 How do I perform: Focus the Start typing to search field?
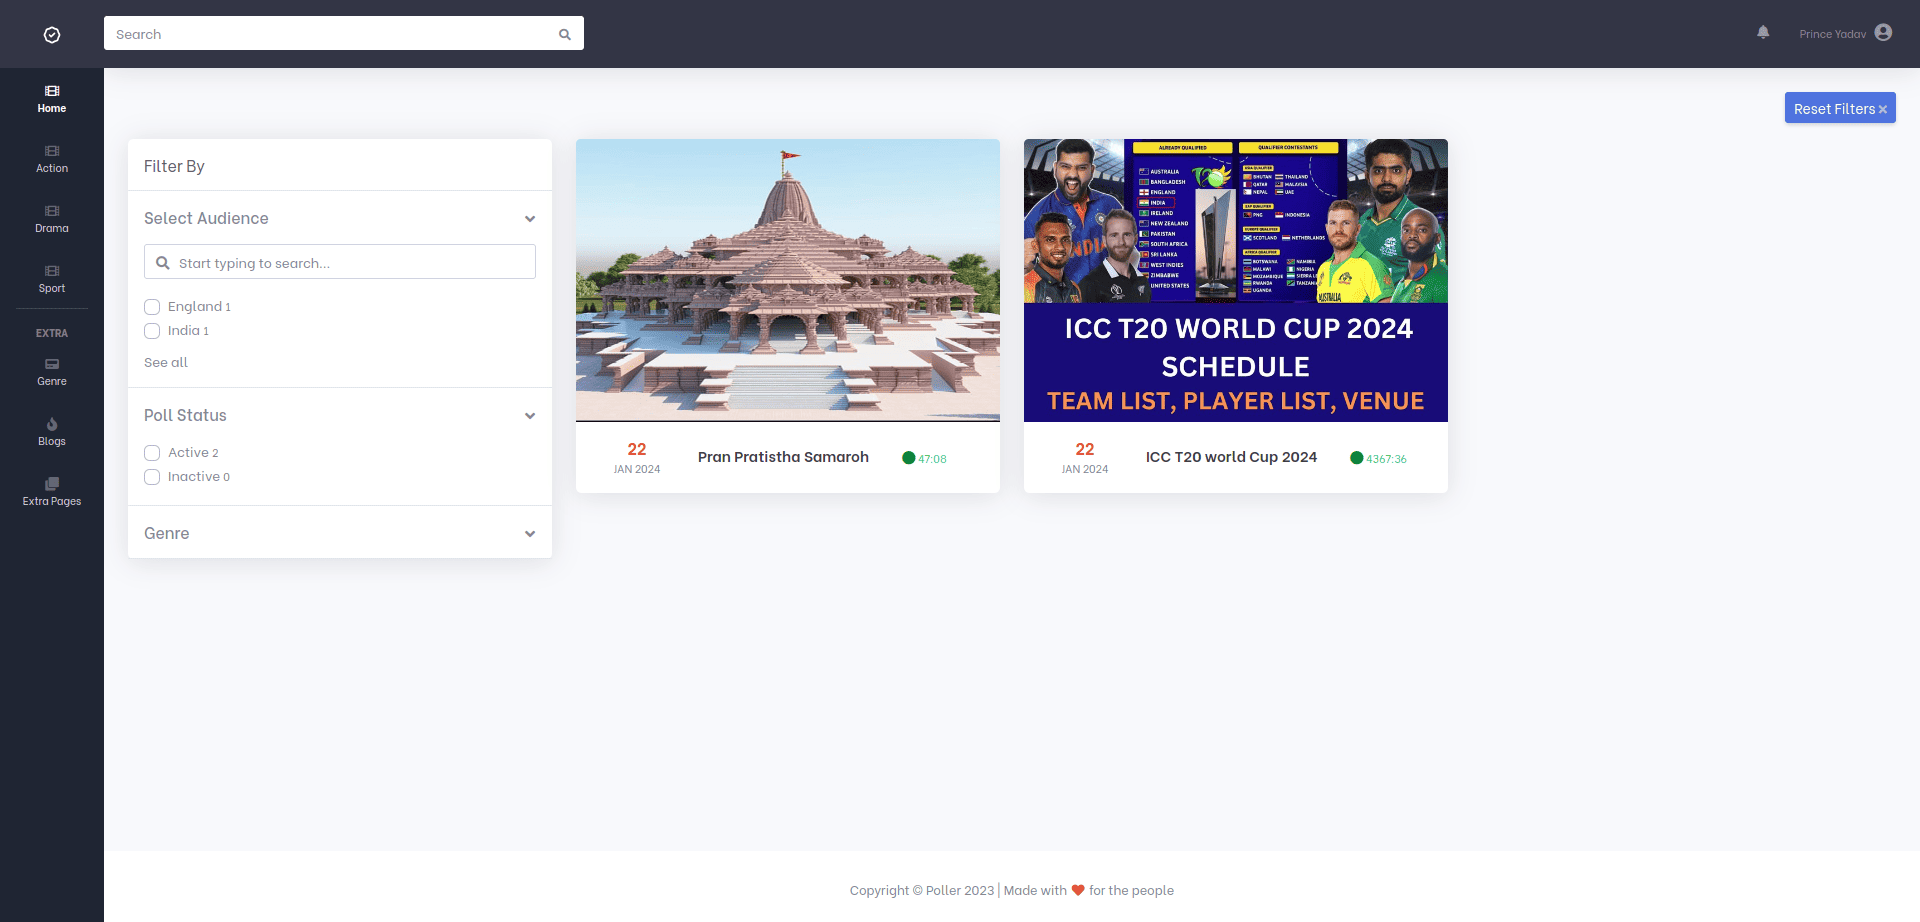[340, 262]
